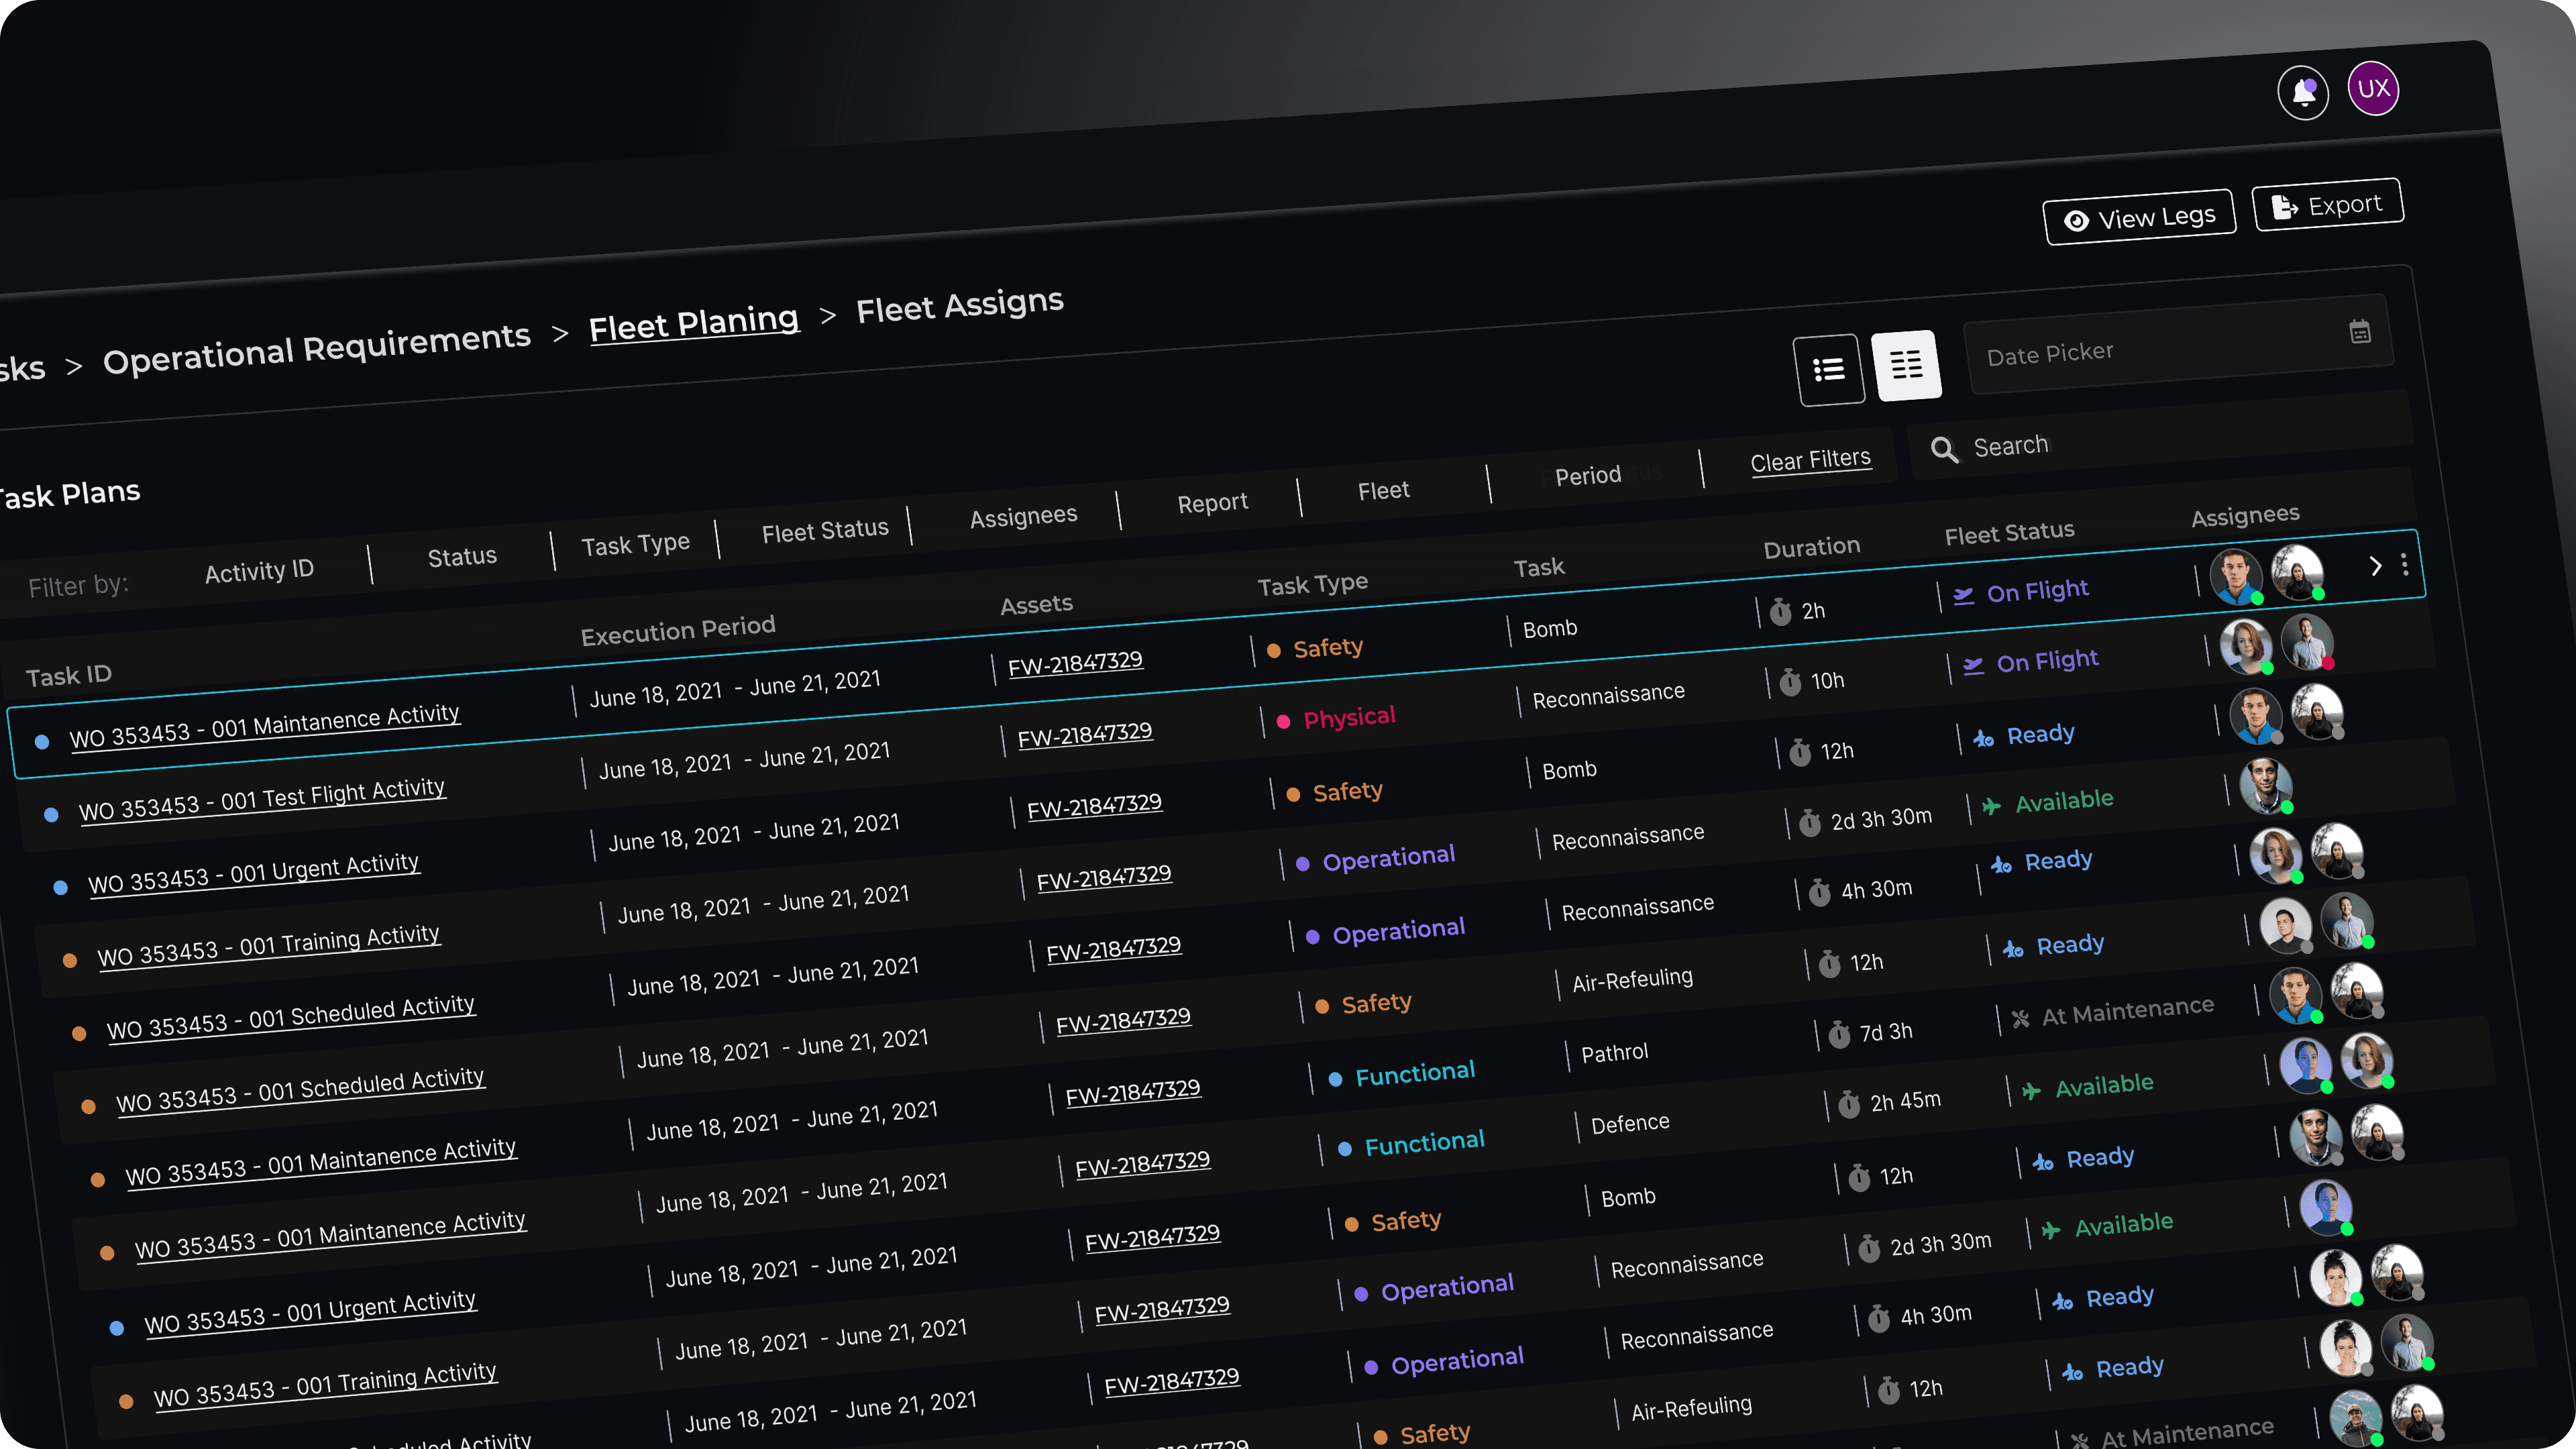
Task: Click the Export button
Action: (x=2327, y=206)
